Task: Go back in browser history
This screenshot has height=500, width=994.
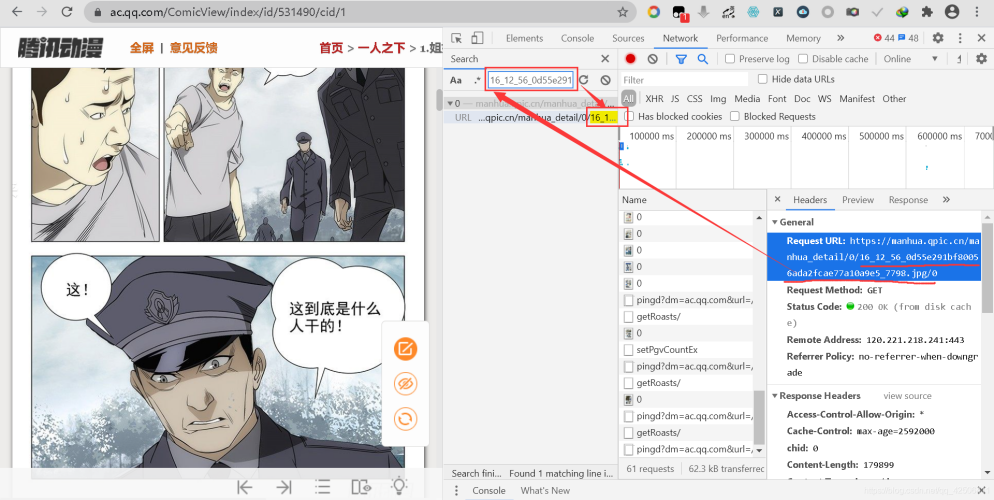Action: coord(17,12)
